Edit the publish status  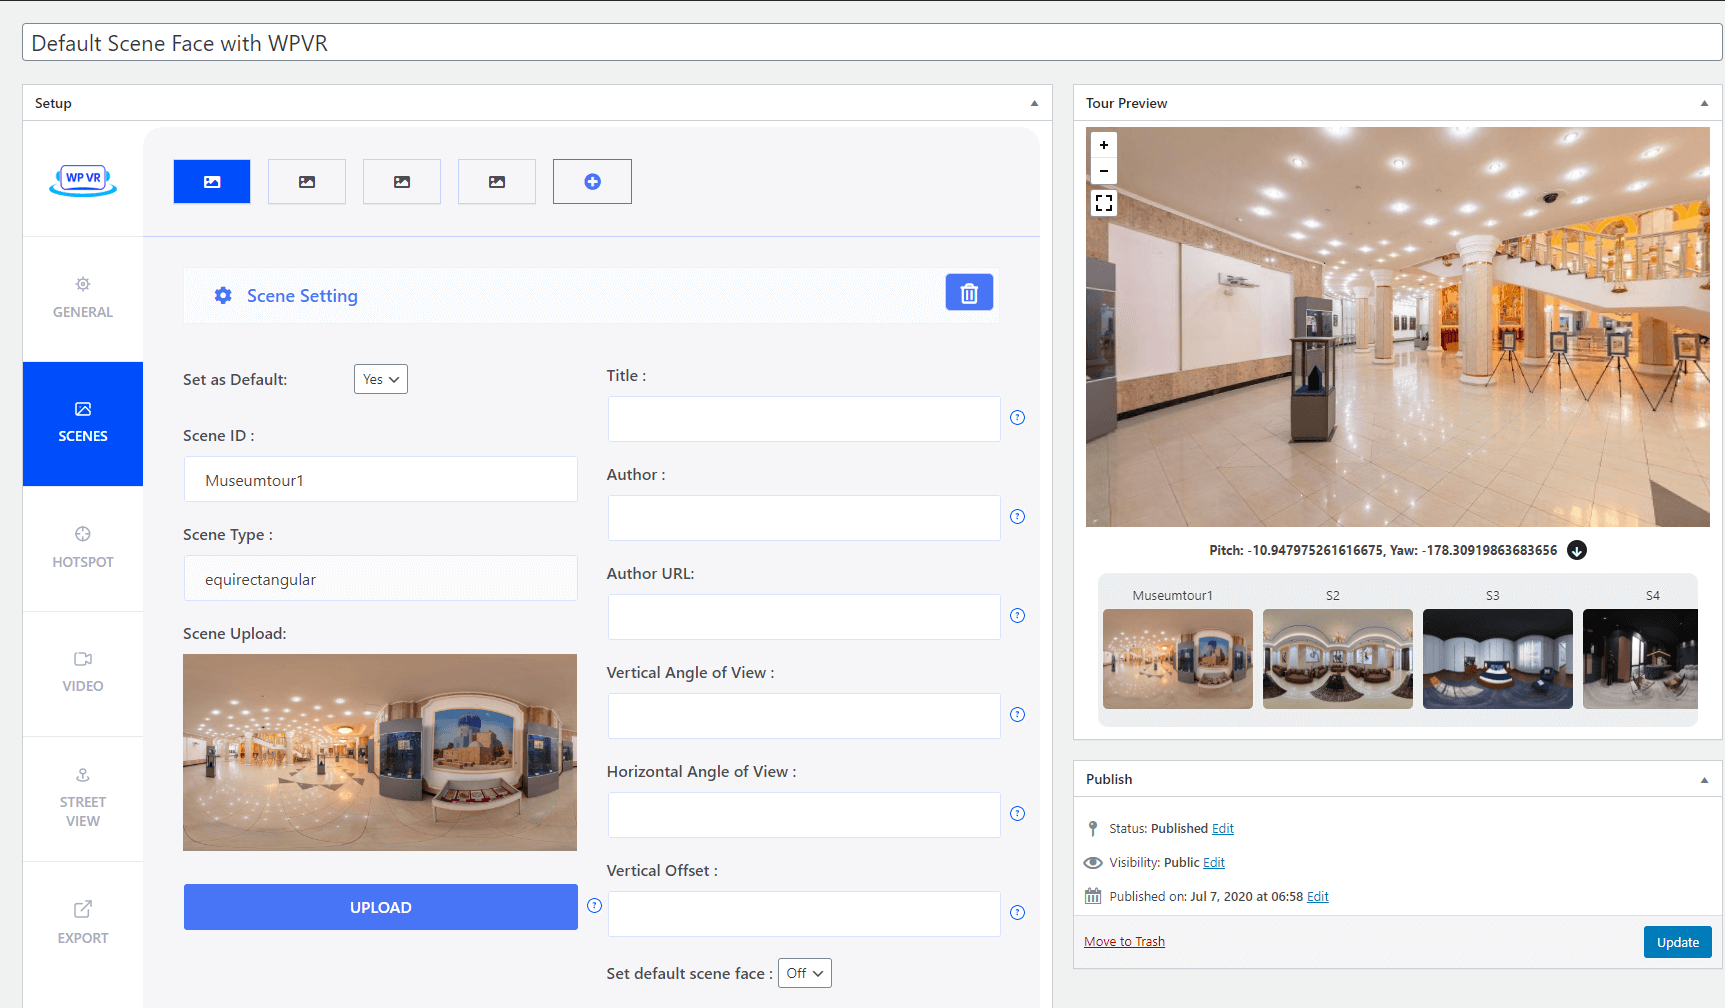coord(1223,829)
